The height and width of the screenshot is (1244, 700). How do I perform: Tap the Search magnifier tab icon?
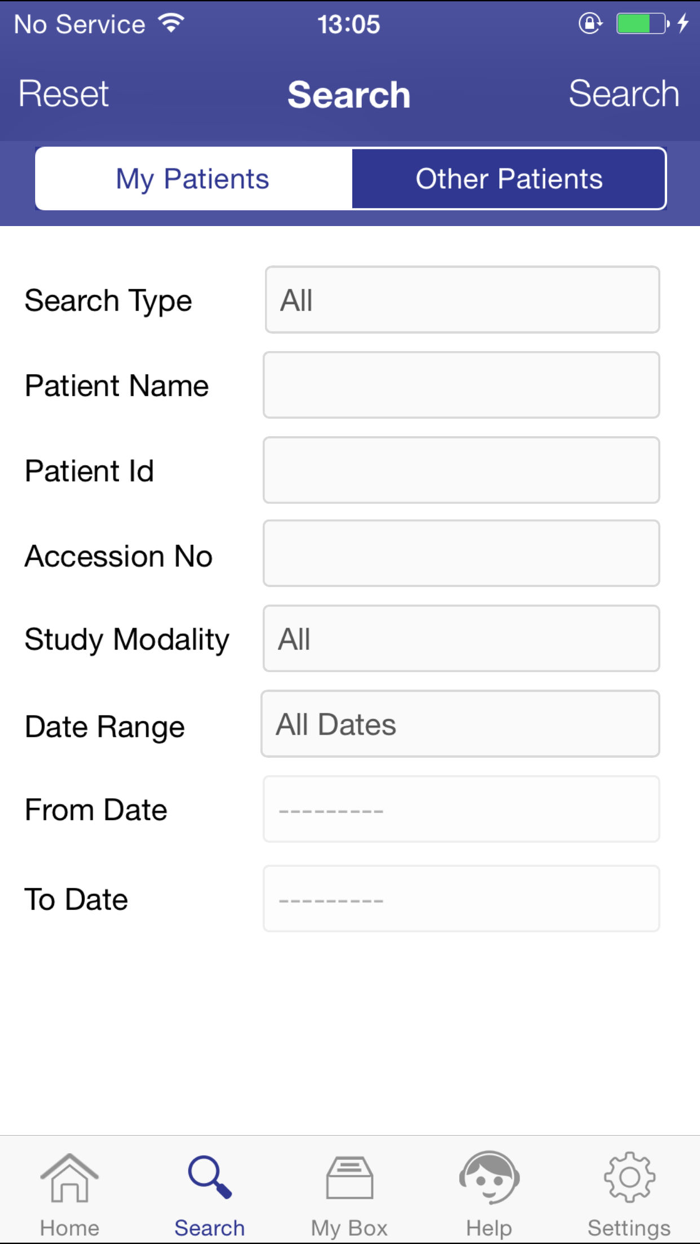pyautogui.click(x=209, y=1178)
